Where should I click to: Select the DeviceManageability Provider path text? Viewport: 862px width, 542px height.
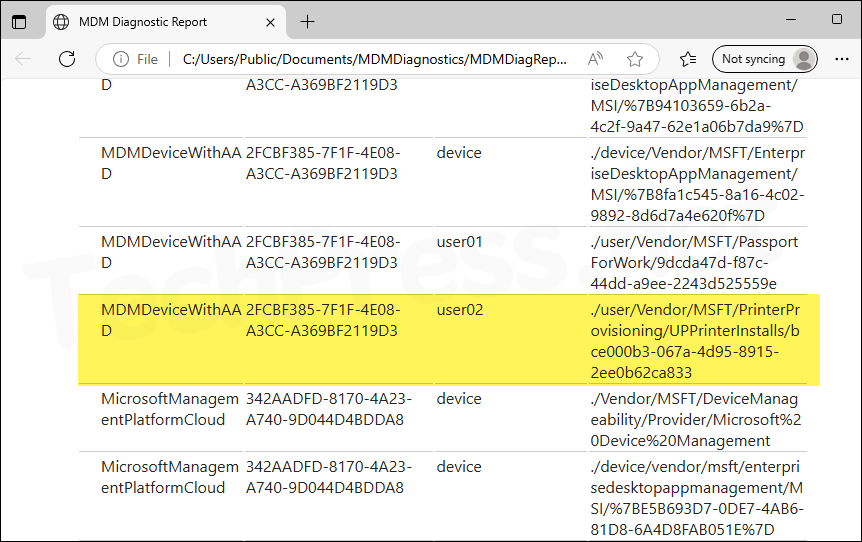click(x=695, y=420)
